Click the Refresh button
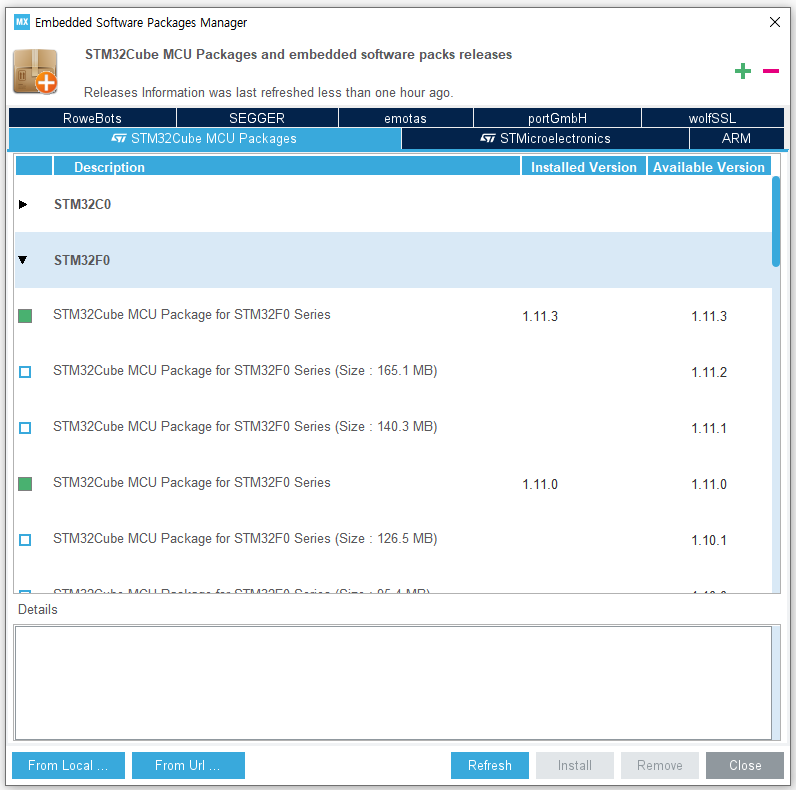This screenshot has width=796, height=790. tap(490, 765)
